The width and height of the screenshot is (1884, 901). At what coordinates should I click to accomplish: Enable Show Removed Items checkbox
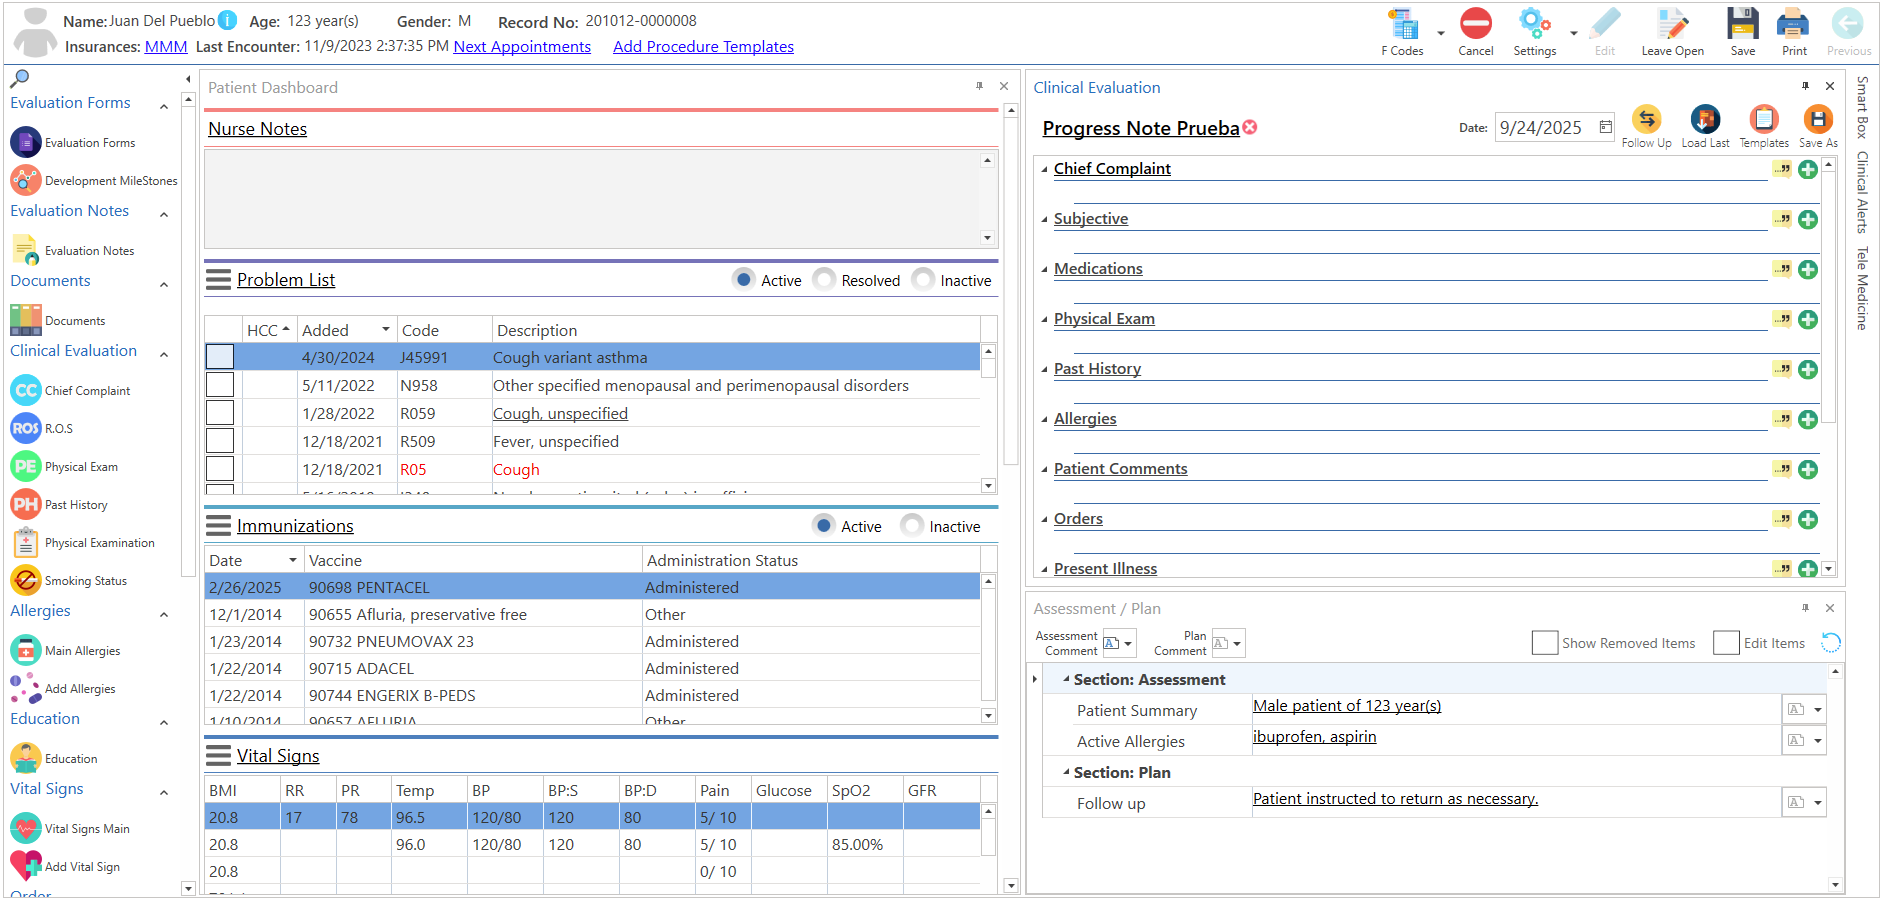[1545, 643]
